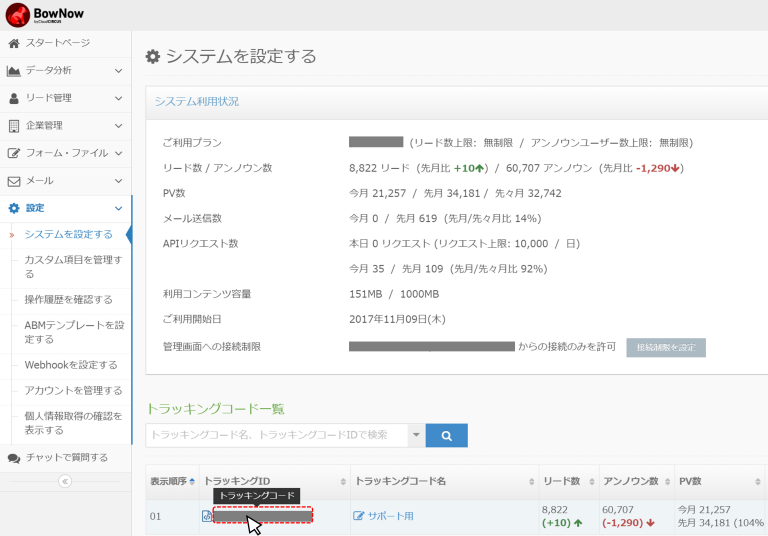Expand the フォーム・ファイル menu chevron
This screenshot has height=536, width=768.
tap(119, 153)
